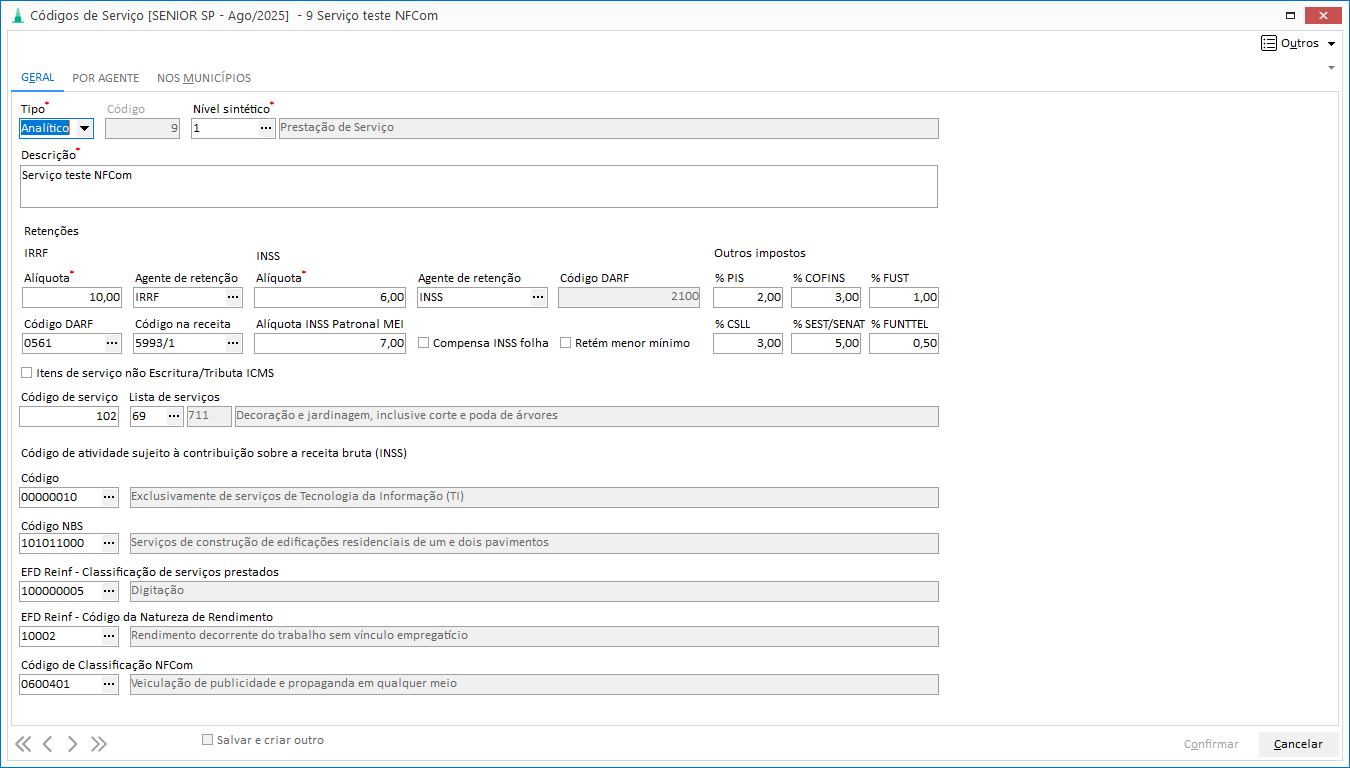Viewport: 1350px width, 768px height.
Task: Click the 'Digitação' description text
Action: 158,590
